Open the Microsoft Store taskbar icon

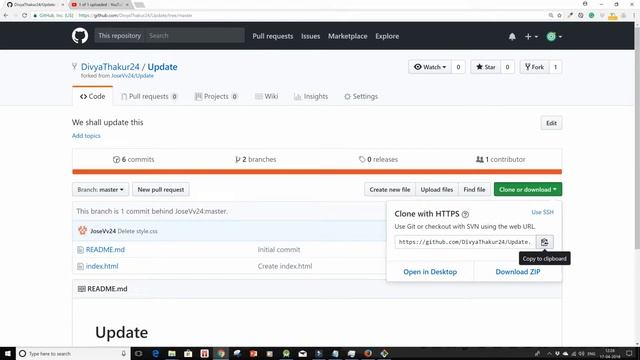click(188, 353)
